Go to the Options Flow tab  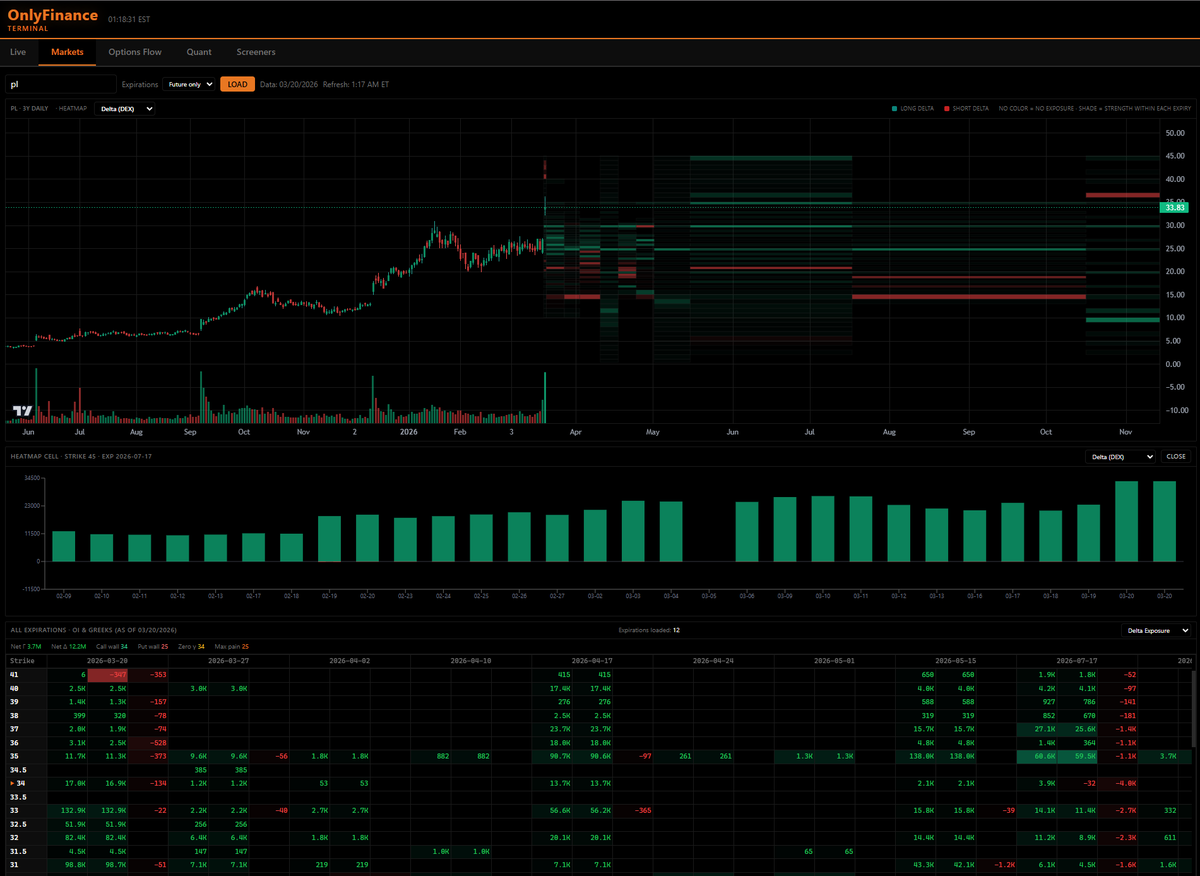(x=135, y=52)
